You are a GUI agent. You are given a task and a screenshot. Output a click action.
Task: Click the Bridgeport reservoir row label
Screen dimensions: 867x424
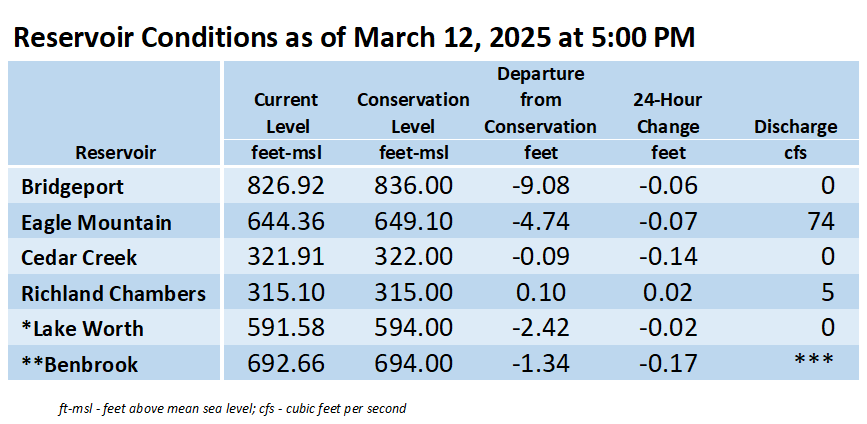[72, 187]
